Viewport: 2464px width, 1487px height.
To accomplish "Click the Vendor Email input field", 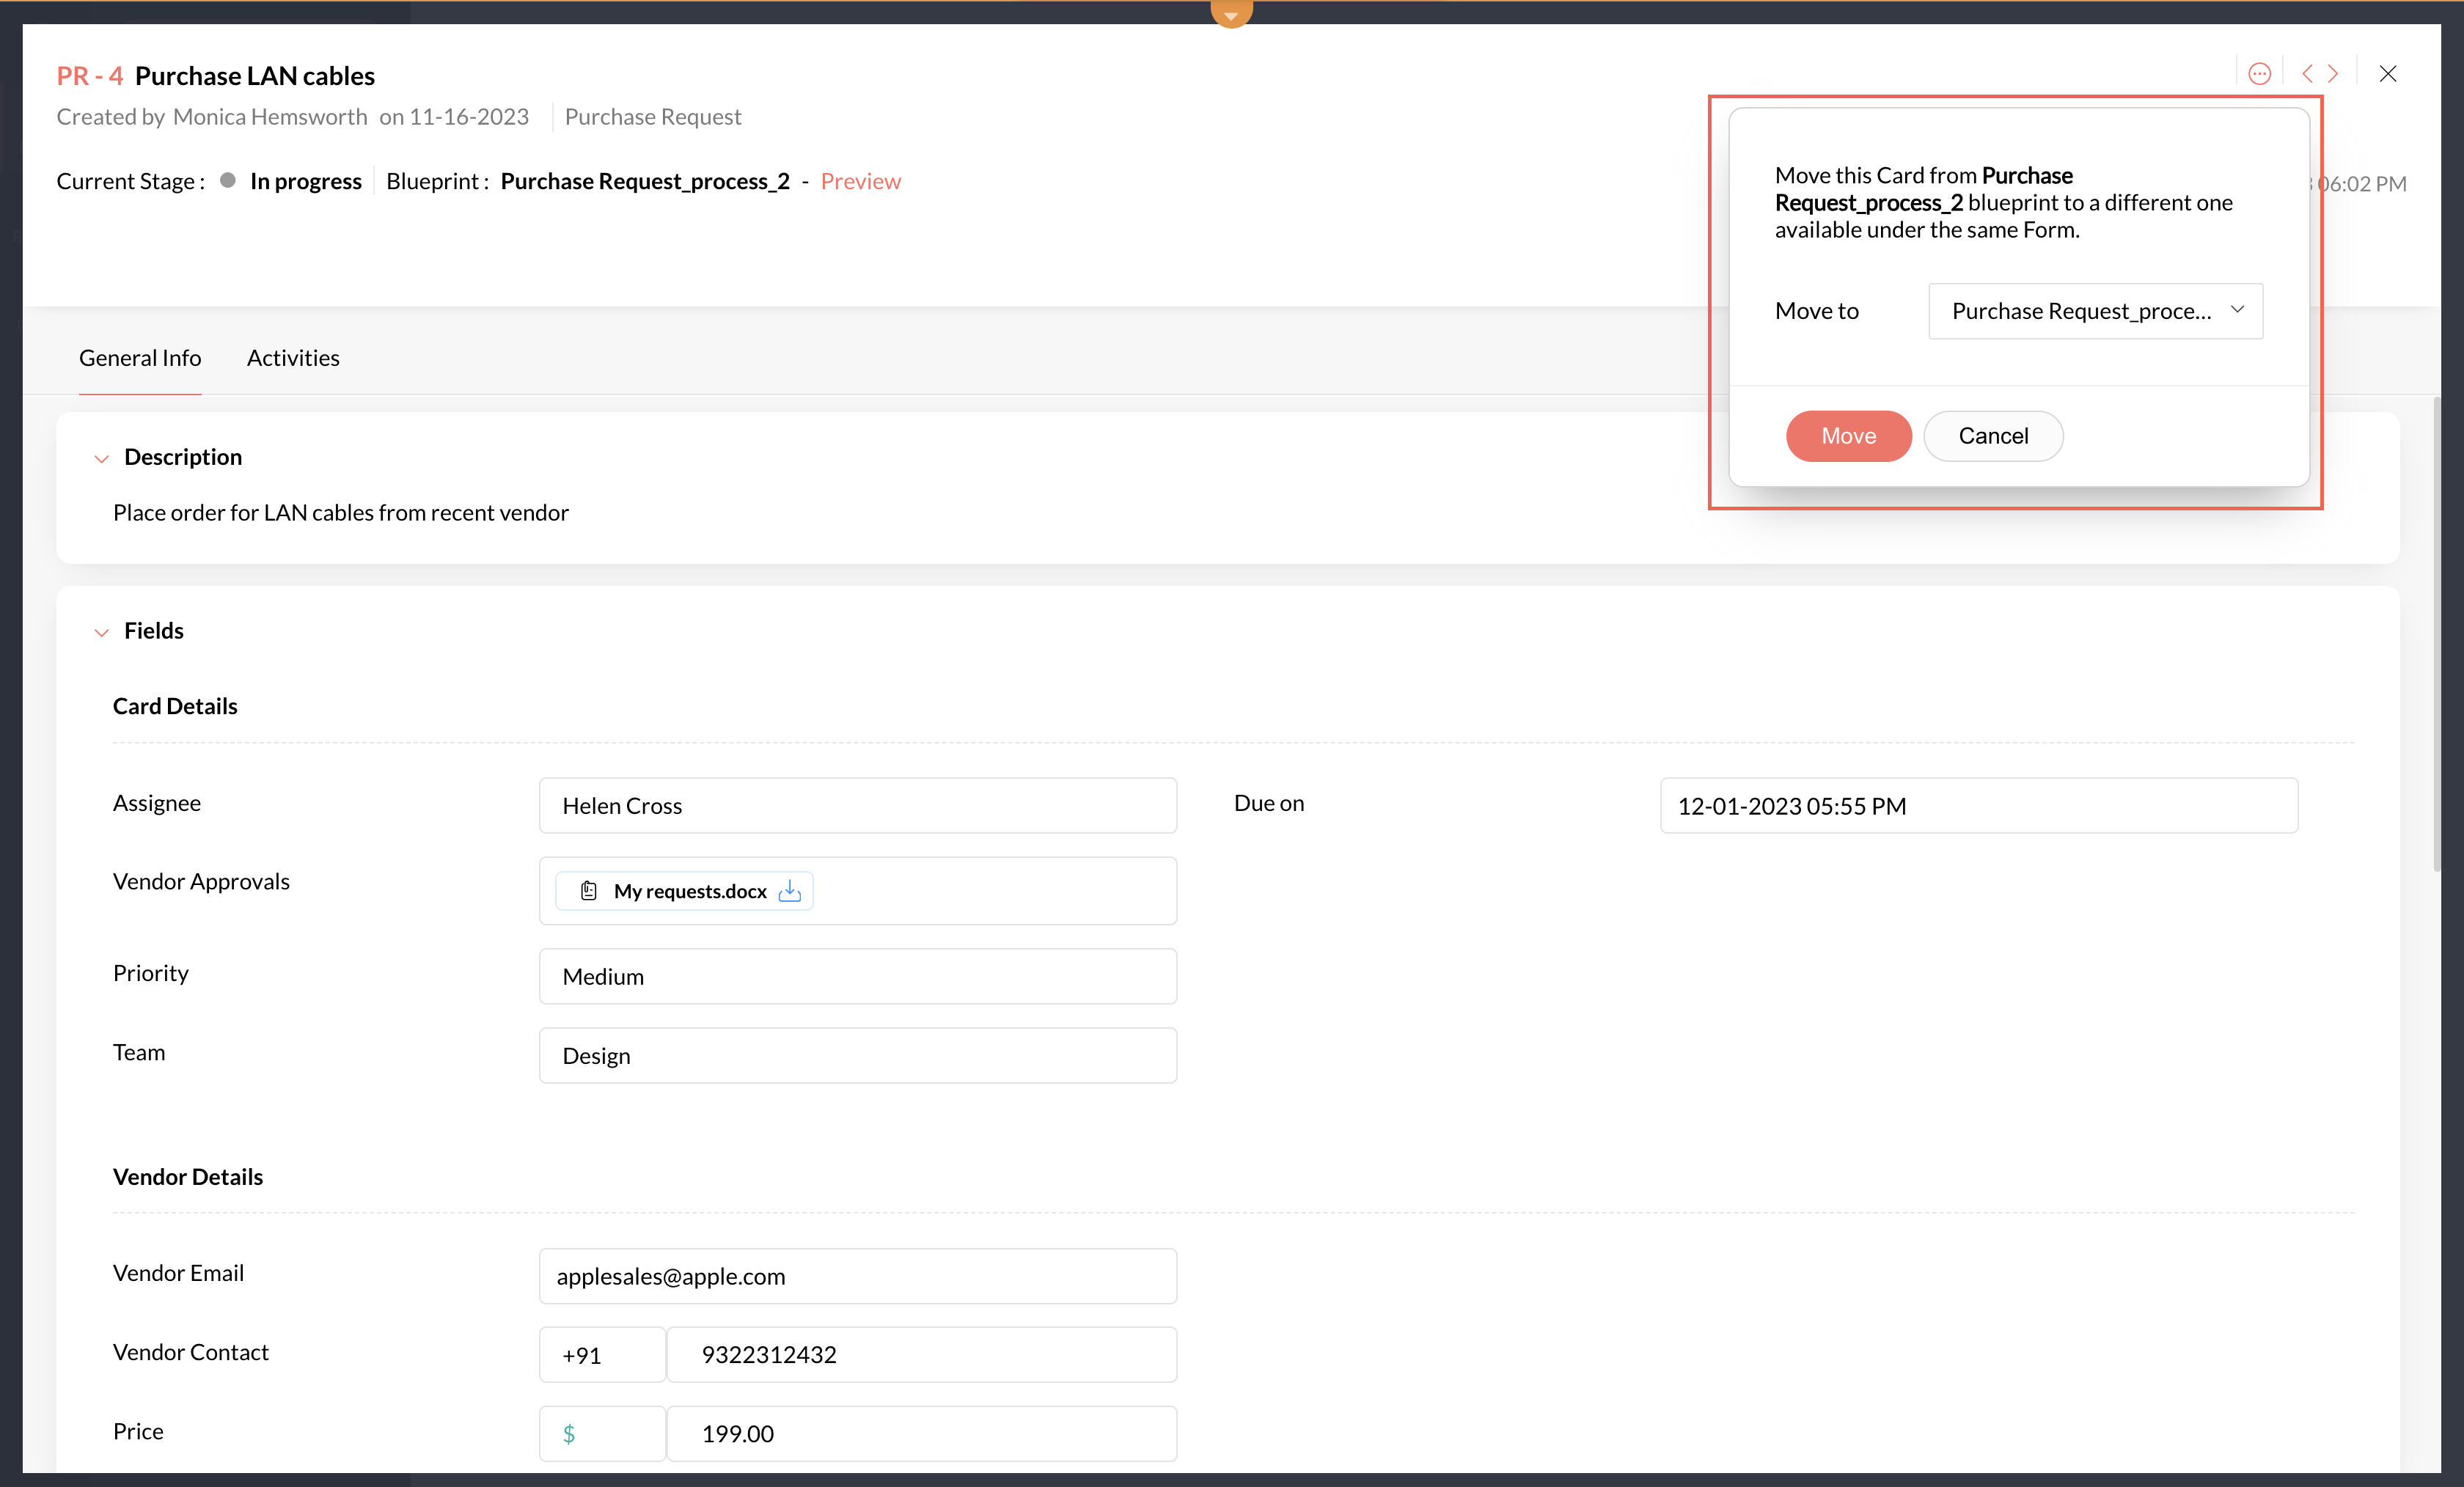I will 857,1276.
